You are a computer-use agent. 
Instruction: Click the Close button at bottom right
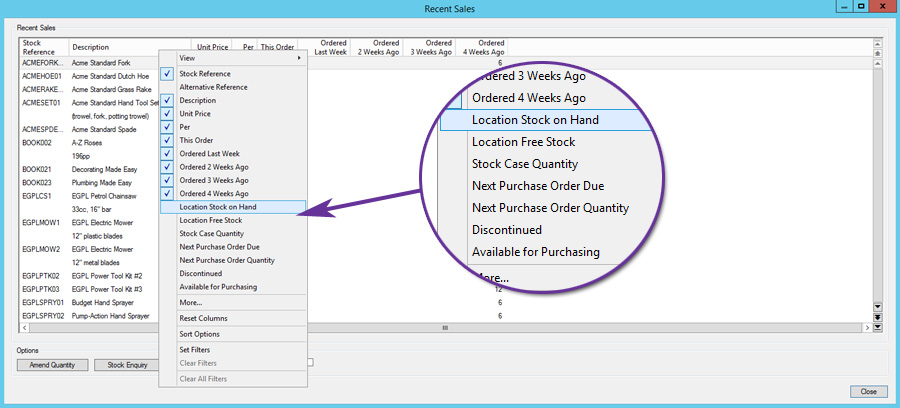pyautogui.click(x=868, y=391)
